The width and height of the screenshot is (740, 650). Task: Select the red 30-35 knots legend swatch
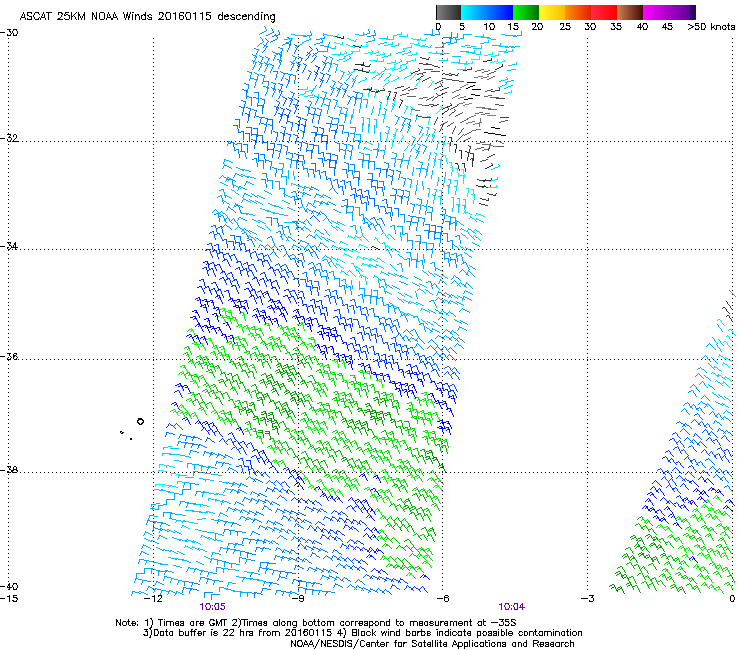pyautogui.click(x=604, y=12)
